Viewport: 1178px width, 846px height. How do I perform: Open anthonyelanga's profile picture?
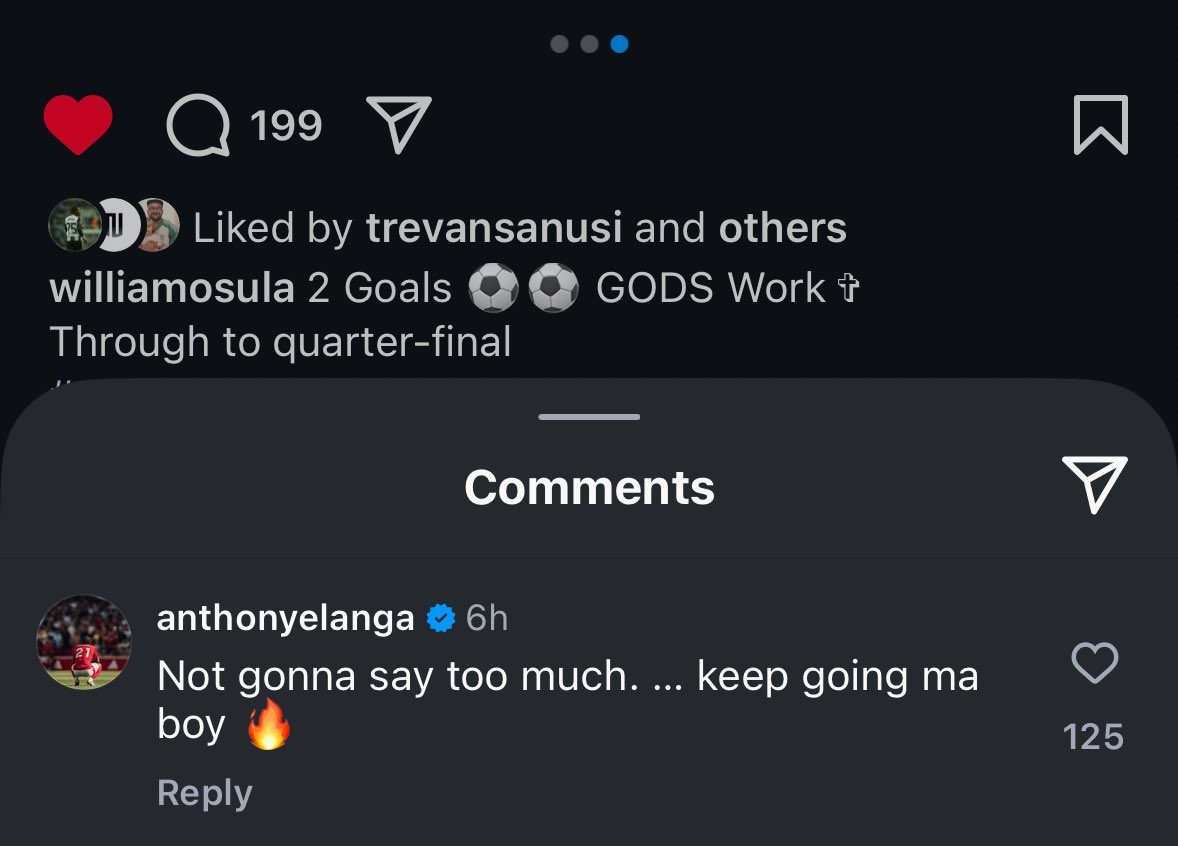(x=84, y=642)
